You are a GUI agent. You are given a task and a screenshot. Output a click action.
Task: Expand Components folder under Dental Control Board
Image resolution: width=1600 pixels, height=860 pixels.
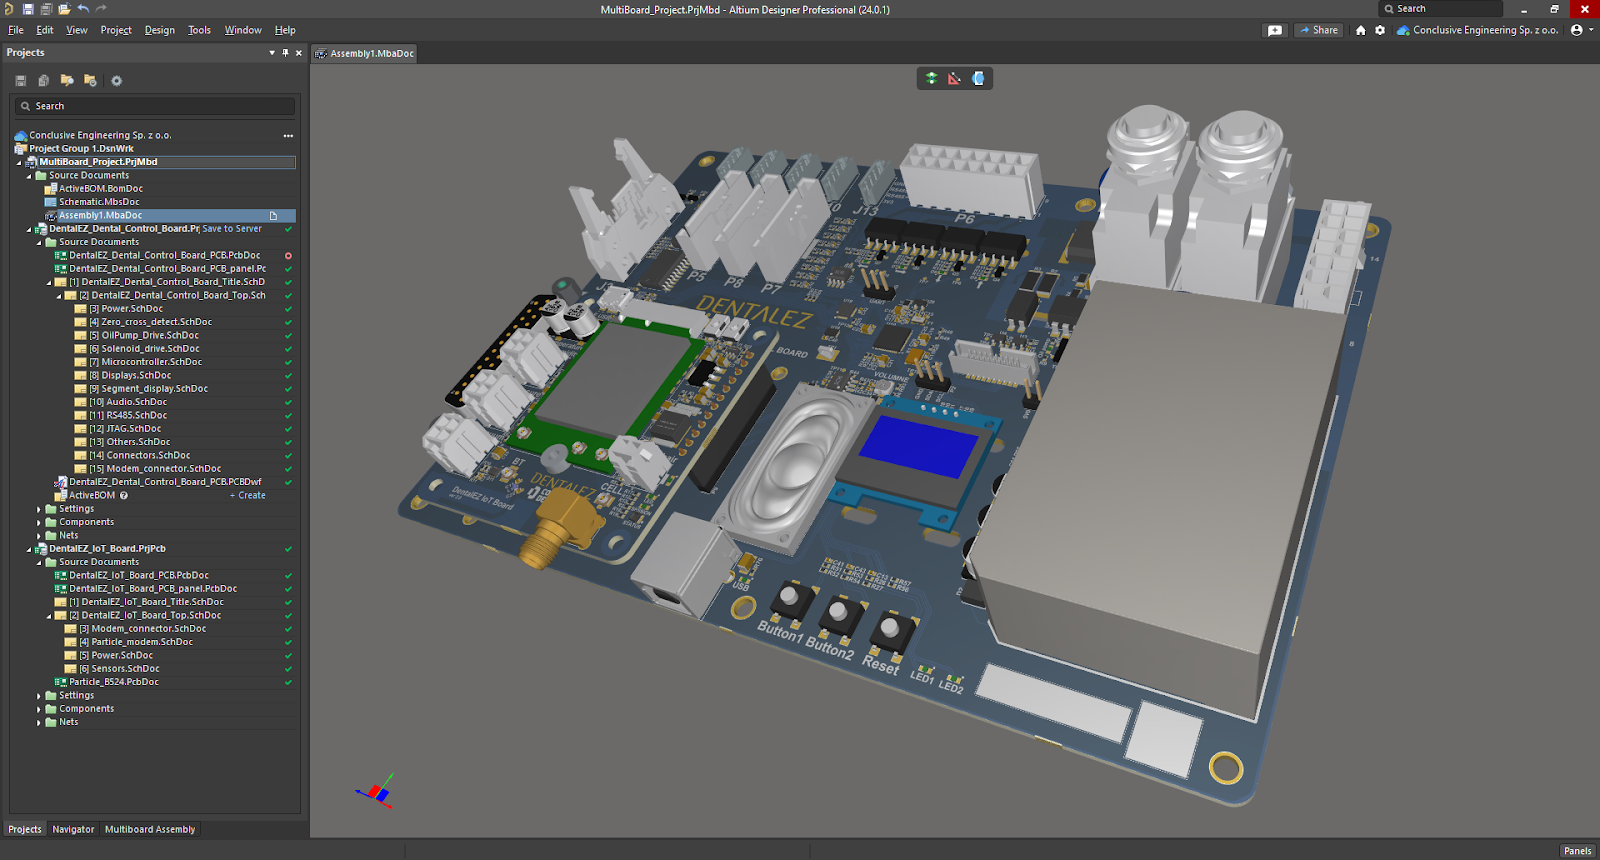tap(39, 522)
